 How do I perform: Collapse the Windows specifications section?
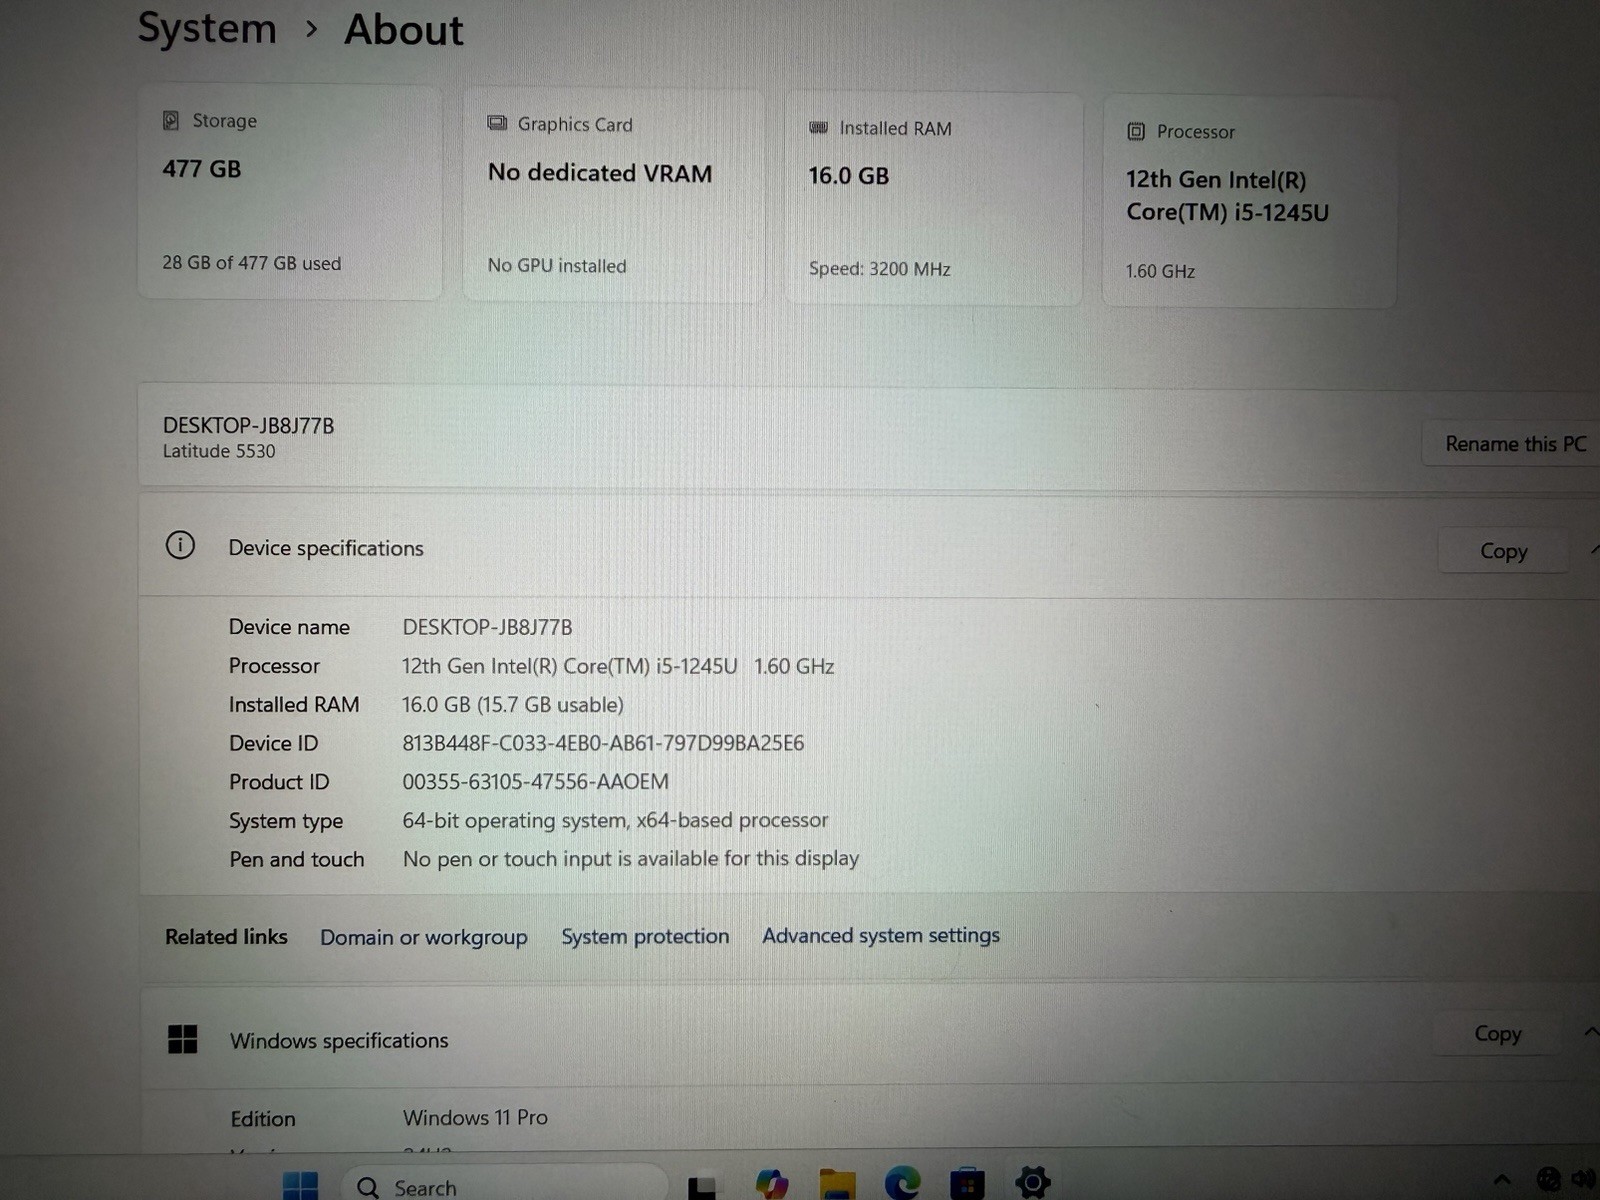[x=1591, y=1032]
